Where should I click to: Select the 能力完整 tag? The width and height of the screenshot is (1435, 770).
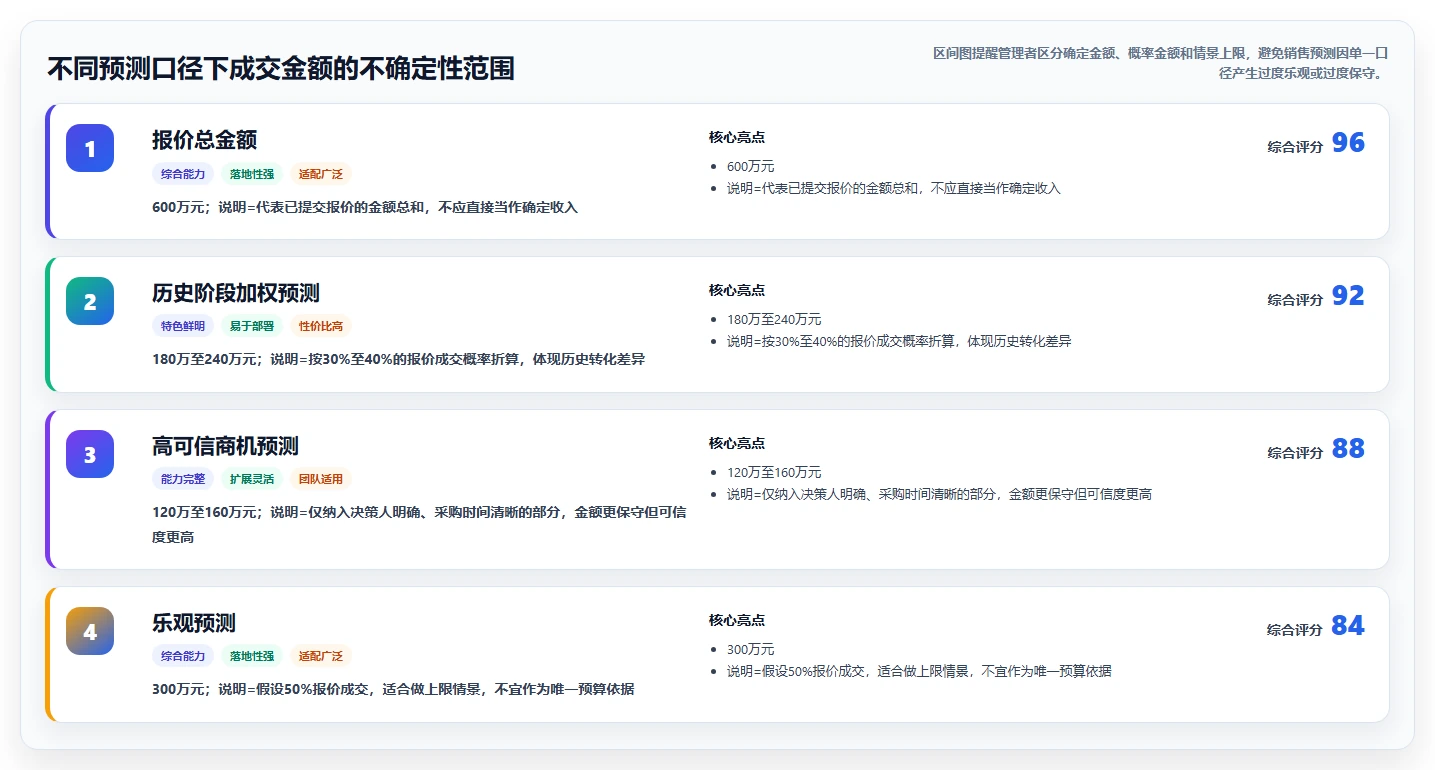(183, 479)
